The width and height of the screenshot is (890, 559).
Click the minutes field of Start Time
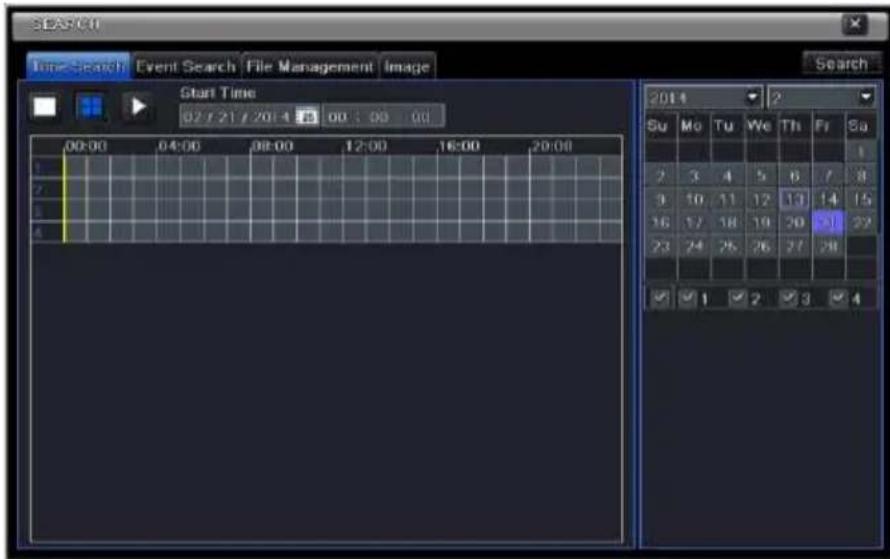pos(379,117)
